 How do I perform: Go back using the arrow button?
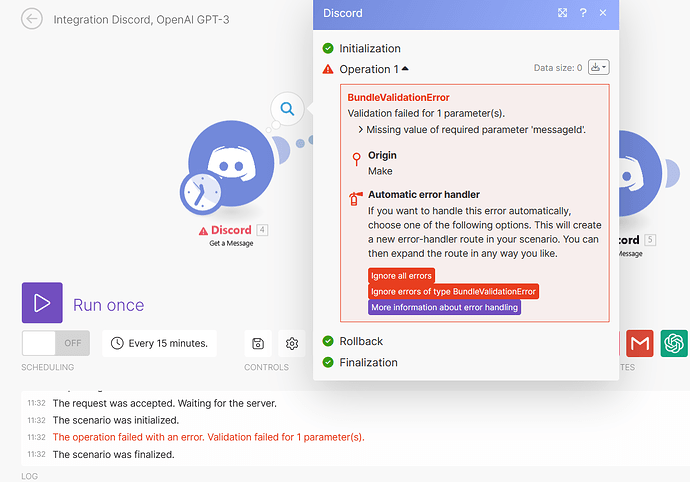click(x=32, y=19)
